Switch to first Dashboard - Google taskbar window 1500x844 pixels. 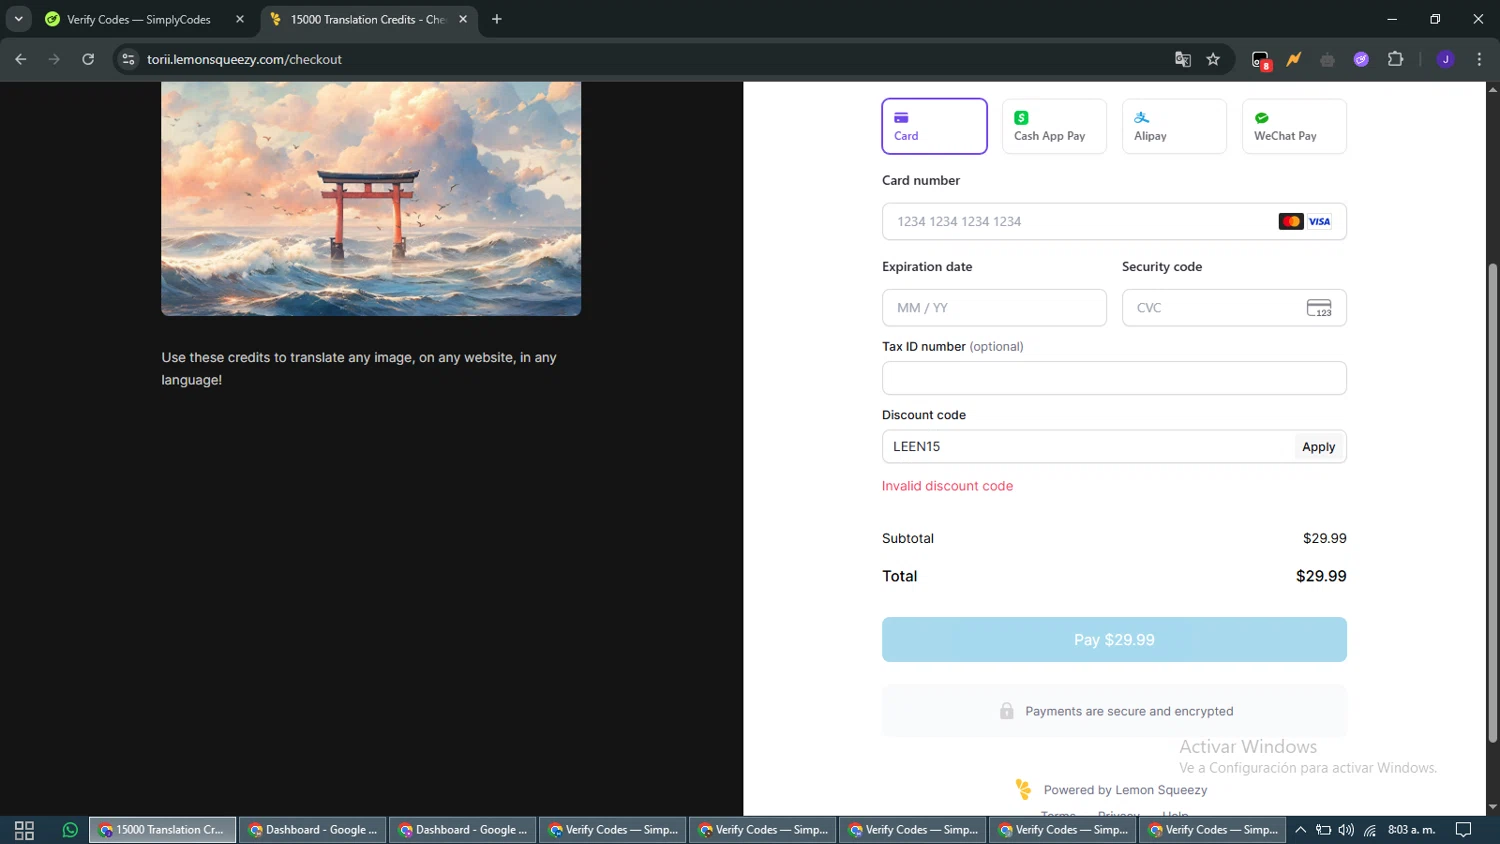pyautogui.click(x=313, y=830)
